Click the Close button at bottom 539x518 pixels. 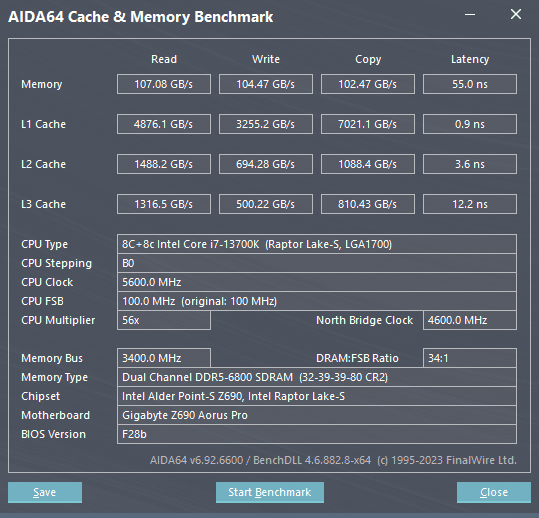494,492
